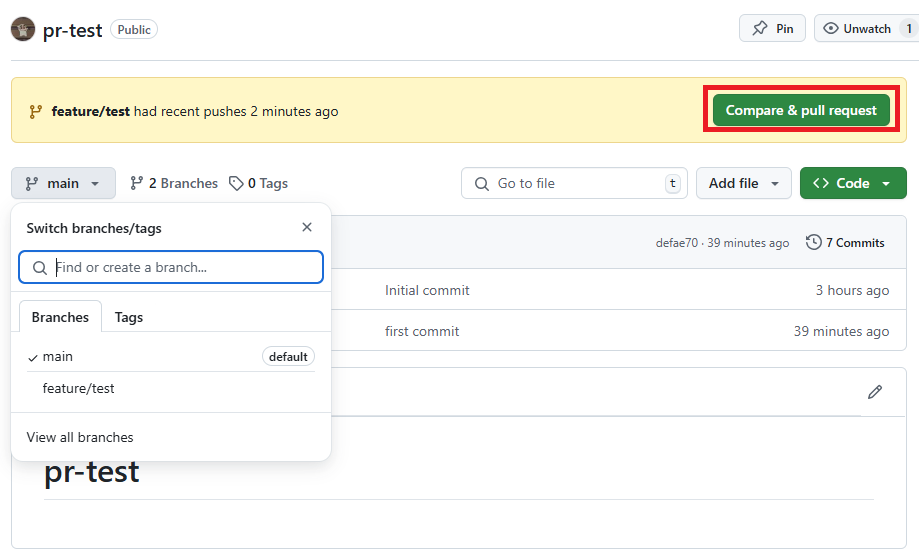Click the tag icon beside 0 Tags
This screenshot has height=558, width=919.
pos(236,183)
